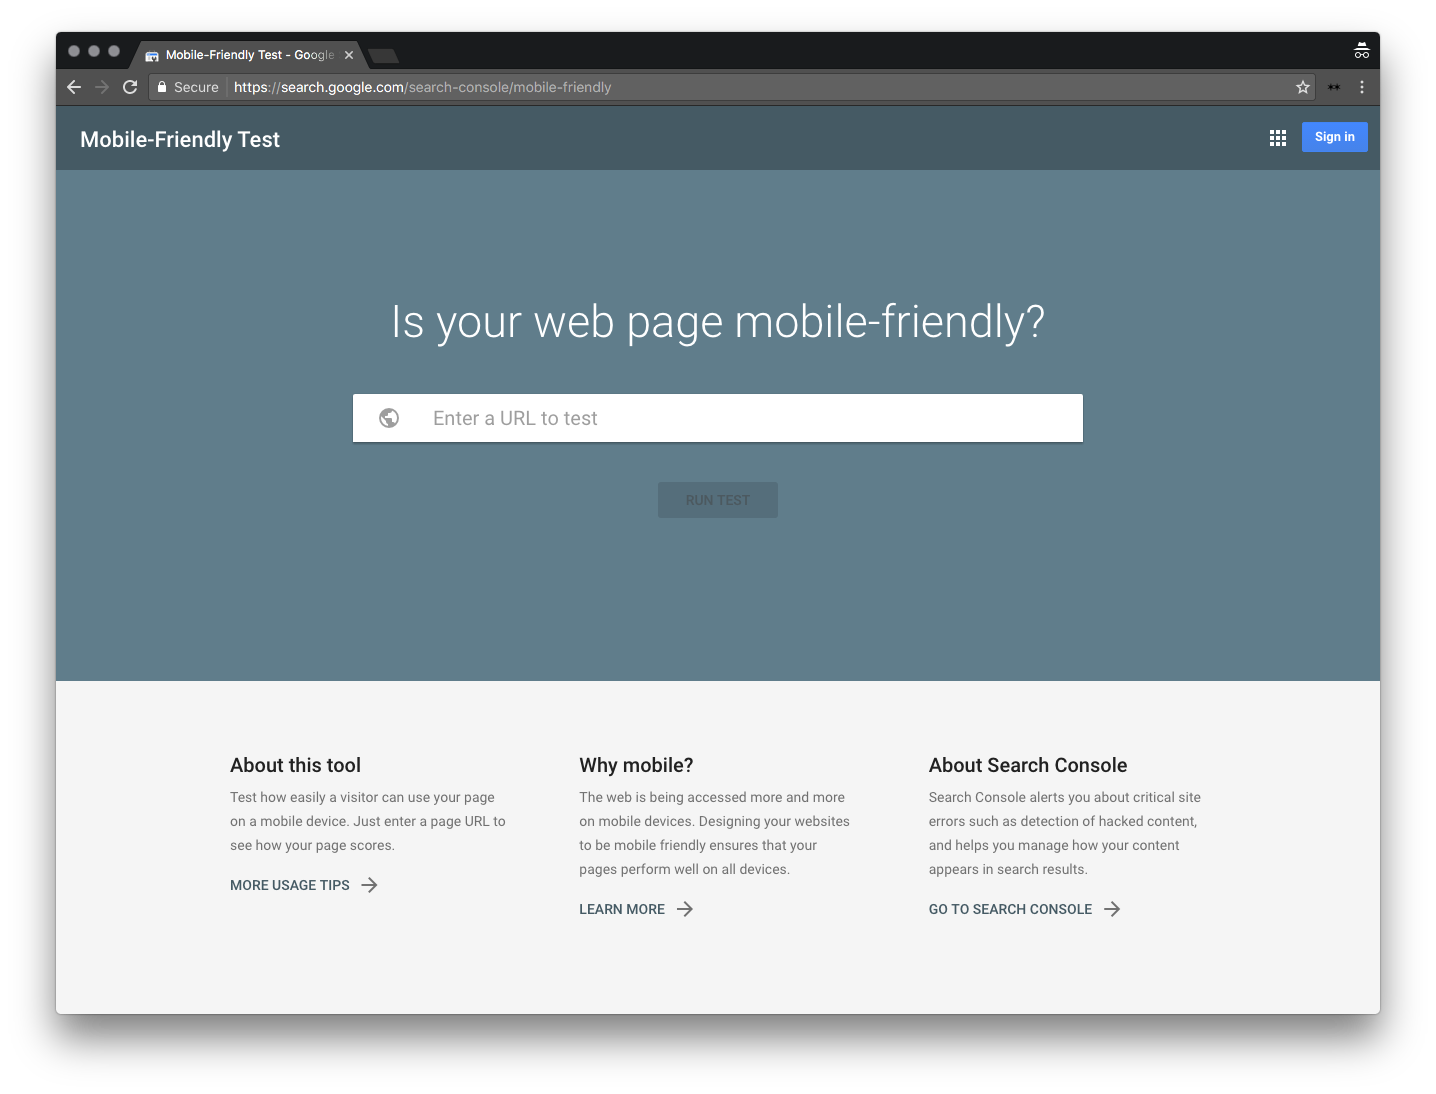Click the globe icon in the URL field
This screenshot has height=1094, width=1436.
[389, 418]
